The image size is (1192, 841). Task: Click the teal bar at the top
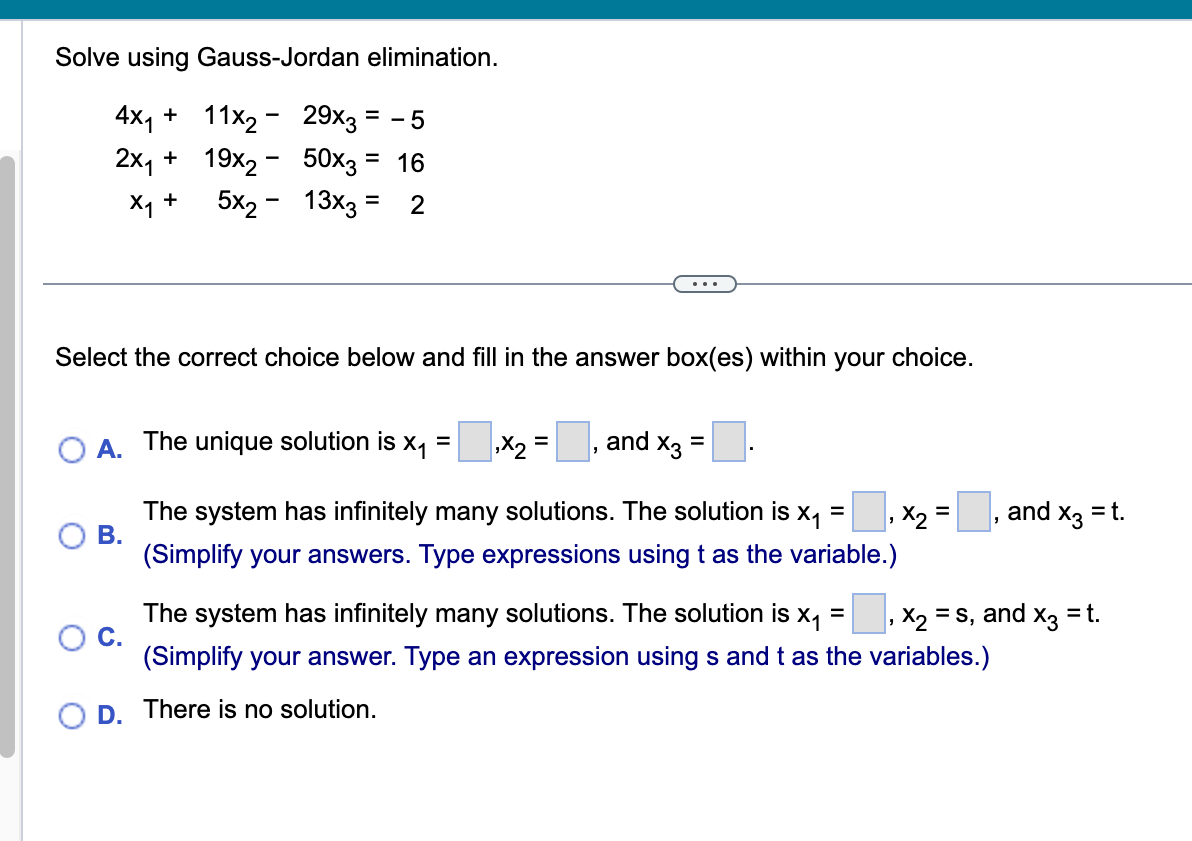click(596, 9)
